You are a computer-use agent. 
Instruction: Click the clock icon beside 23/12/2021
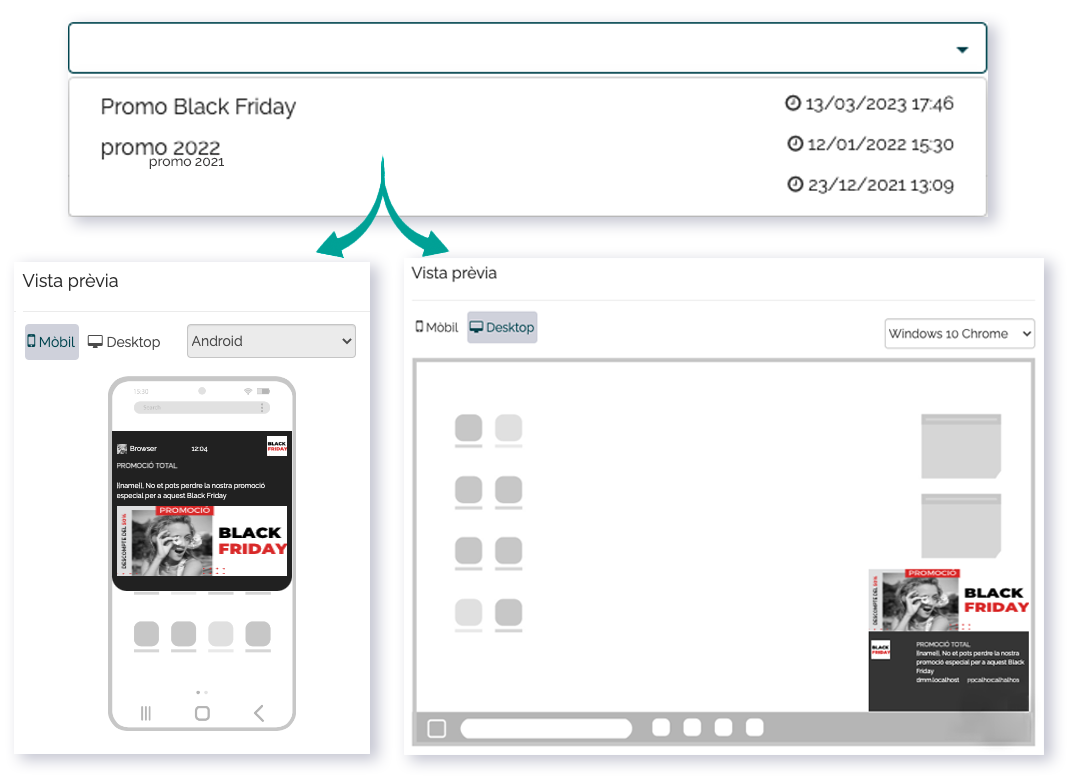[x=795, y=184]
